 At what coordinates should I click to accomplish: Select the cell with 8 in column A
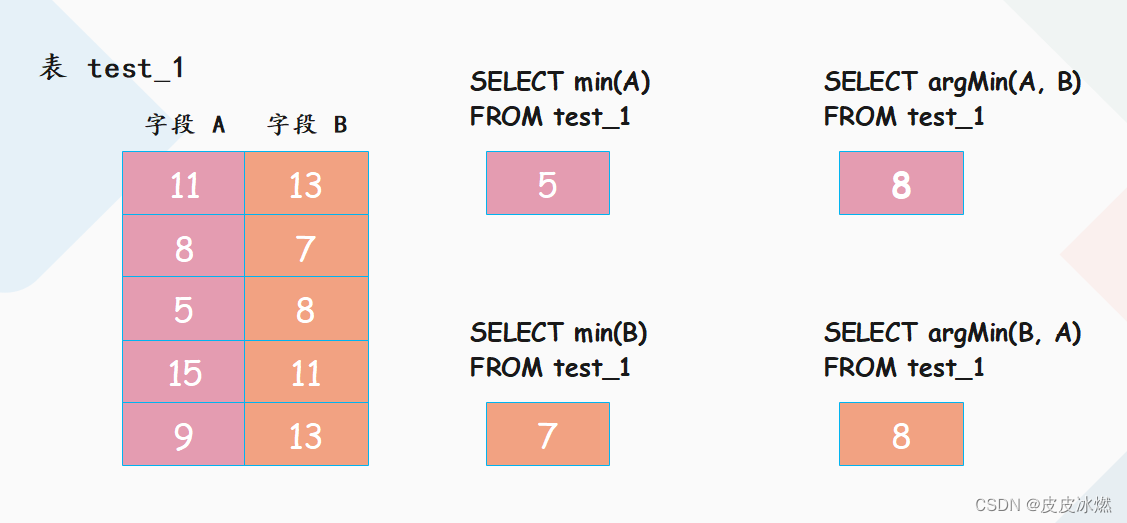[x=183, y=246]
